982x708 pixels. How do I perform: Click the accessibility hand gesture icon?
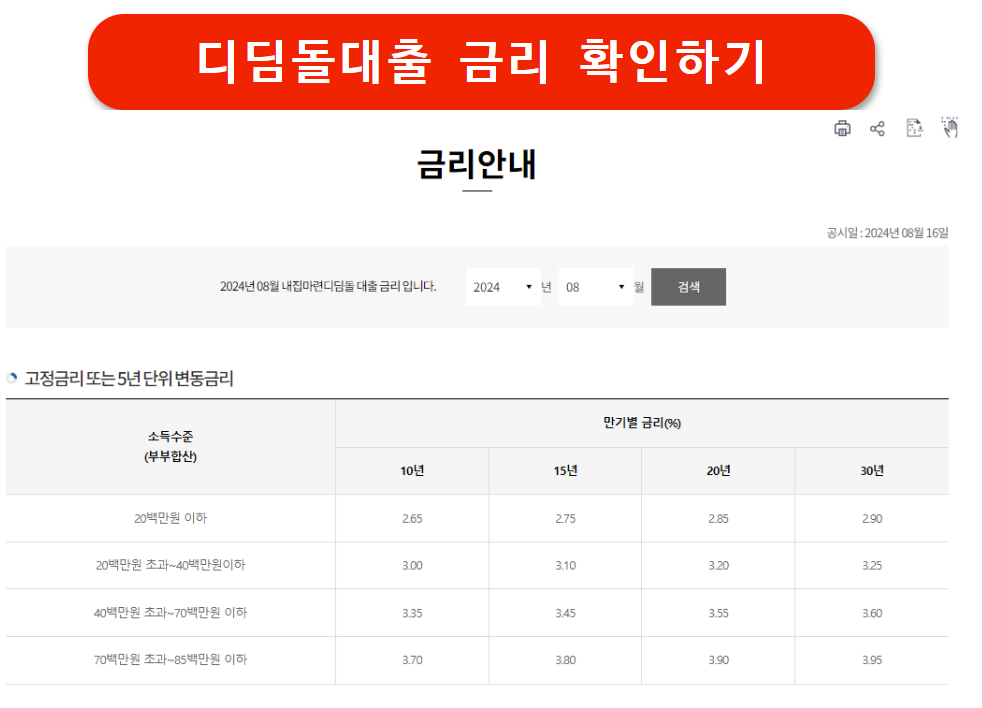coord(949,127)
